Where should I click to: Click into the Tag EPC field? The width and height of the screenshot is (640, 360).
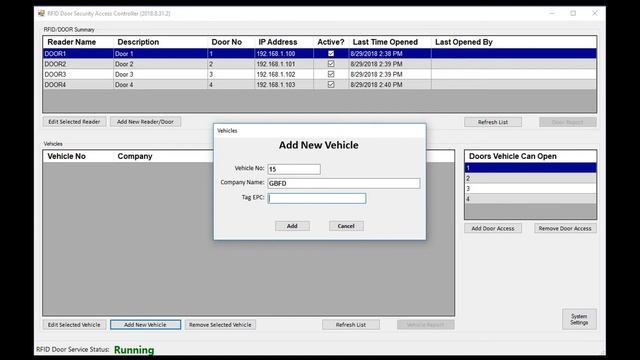(x=317, y=198)
